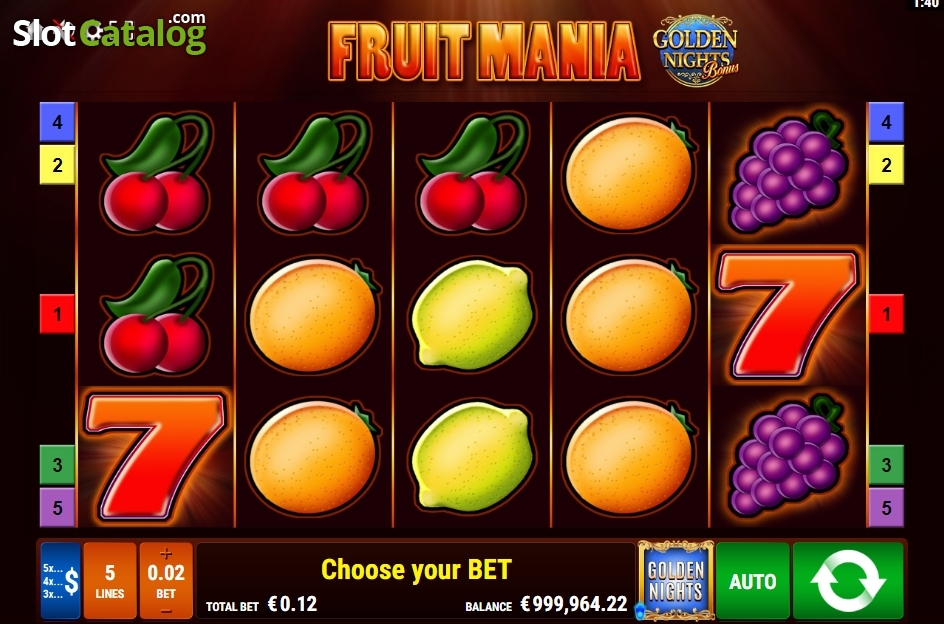The image size is (944, 624).
Task: Open the paytable dollar icon
Action: pos(61,581)
